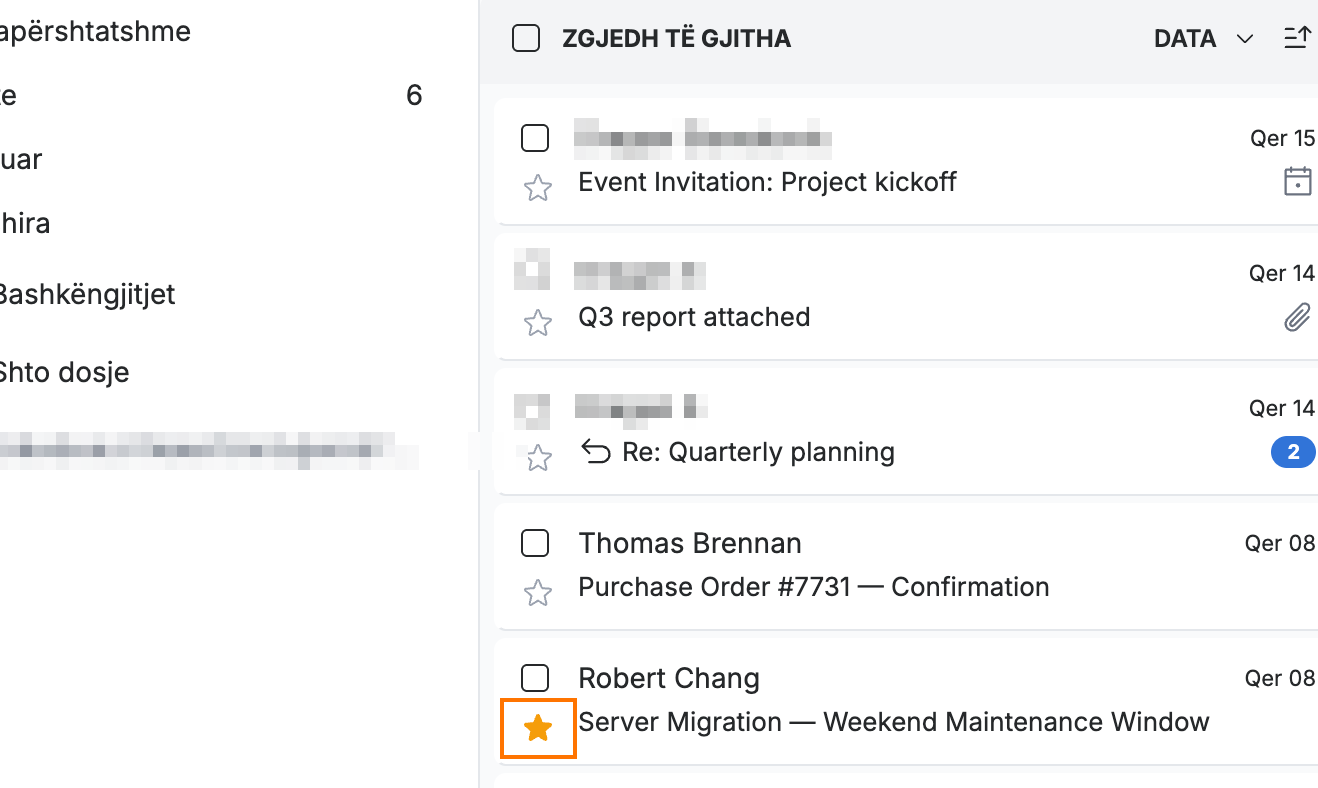This screenshot has width=1318, height=788.
Task: Tick the checkbox for Robert Chang's email
Action: pyautogui.click(x=535, y=678)
